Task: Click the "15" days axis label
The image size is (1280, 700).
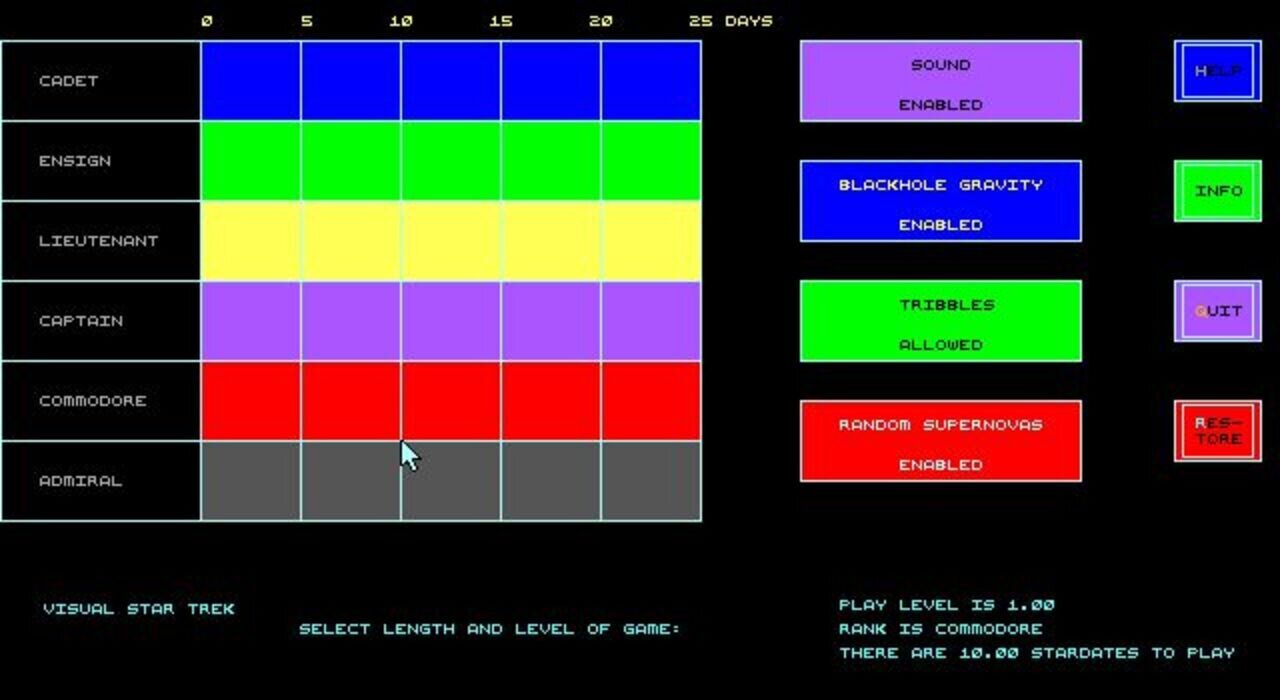Action: coord(501,21)
